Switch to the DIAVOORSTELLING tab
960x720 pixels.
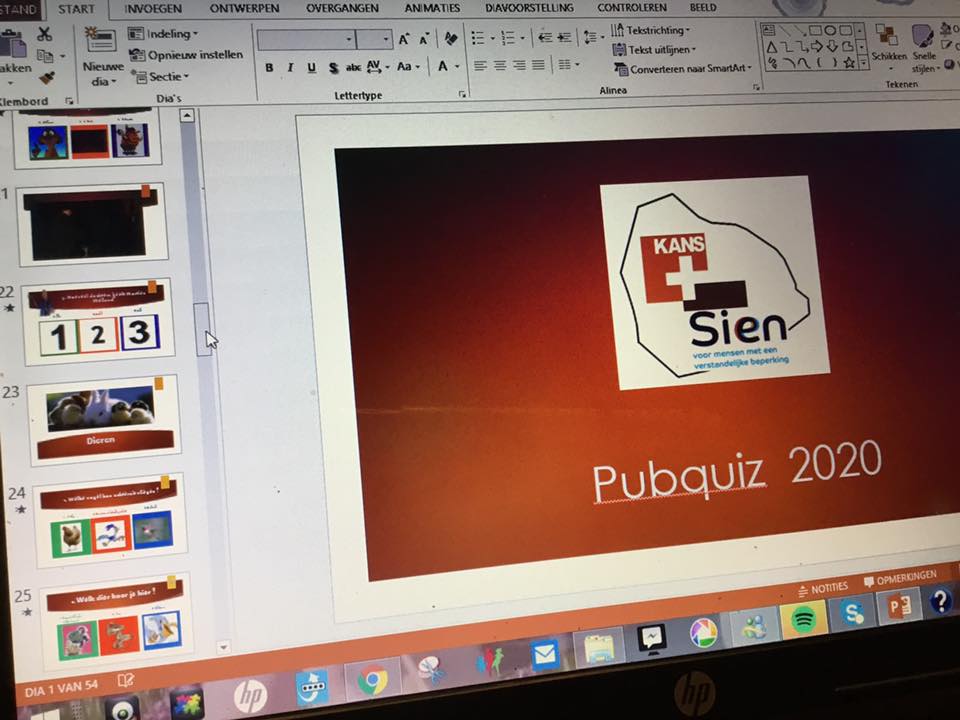coord(530,8)
